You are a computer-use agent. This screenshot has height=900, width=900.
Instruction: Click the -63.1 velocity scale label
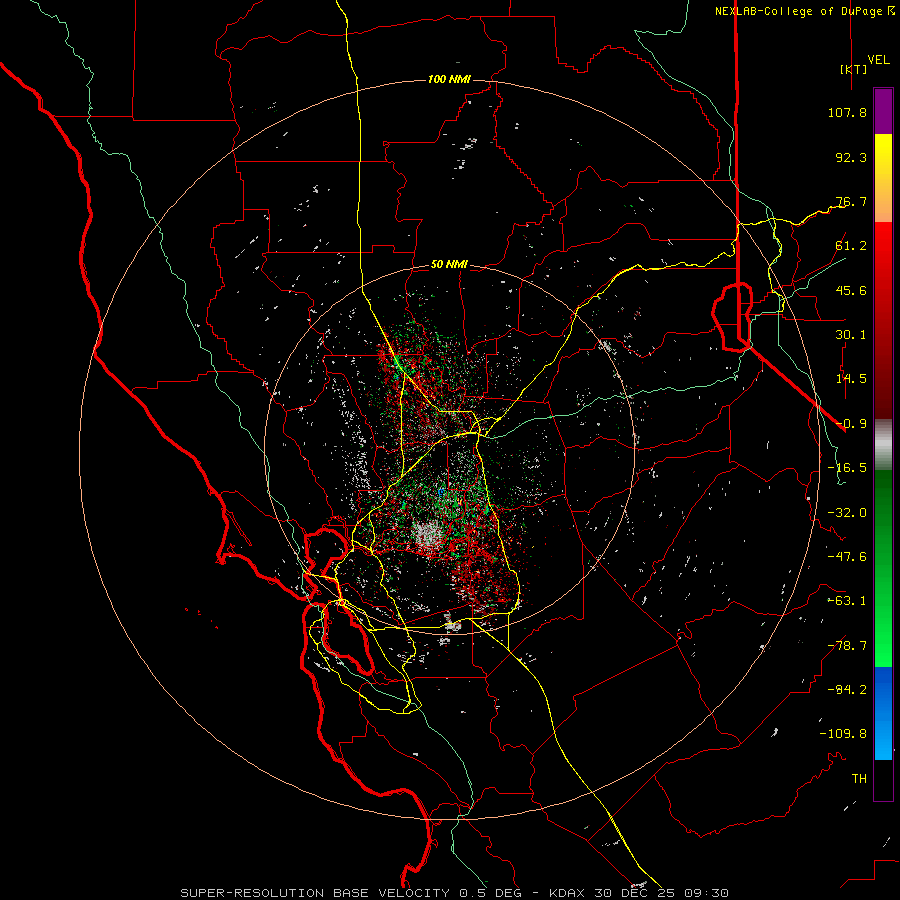pos(847,601)
